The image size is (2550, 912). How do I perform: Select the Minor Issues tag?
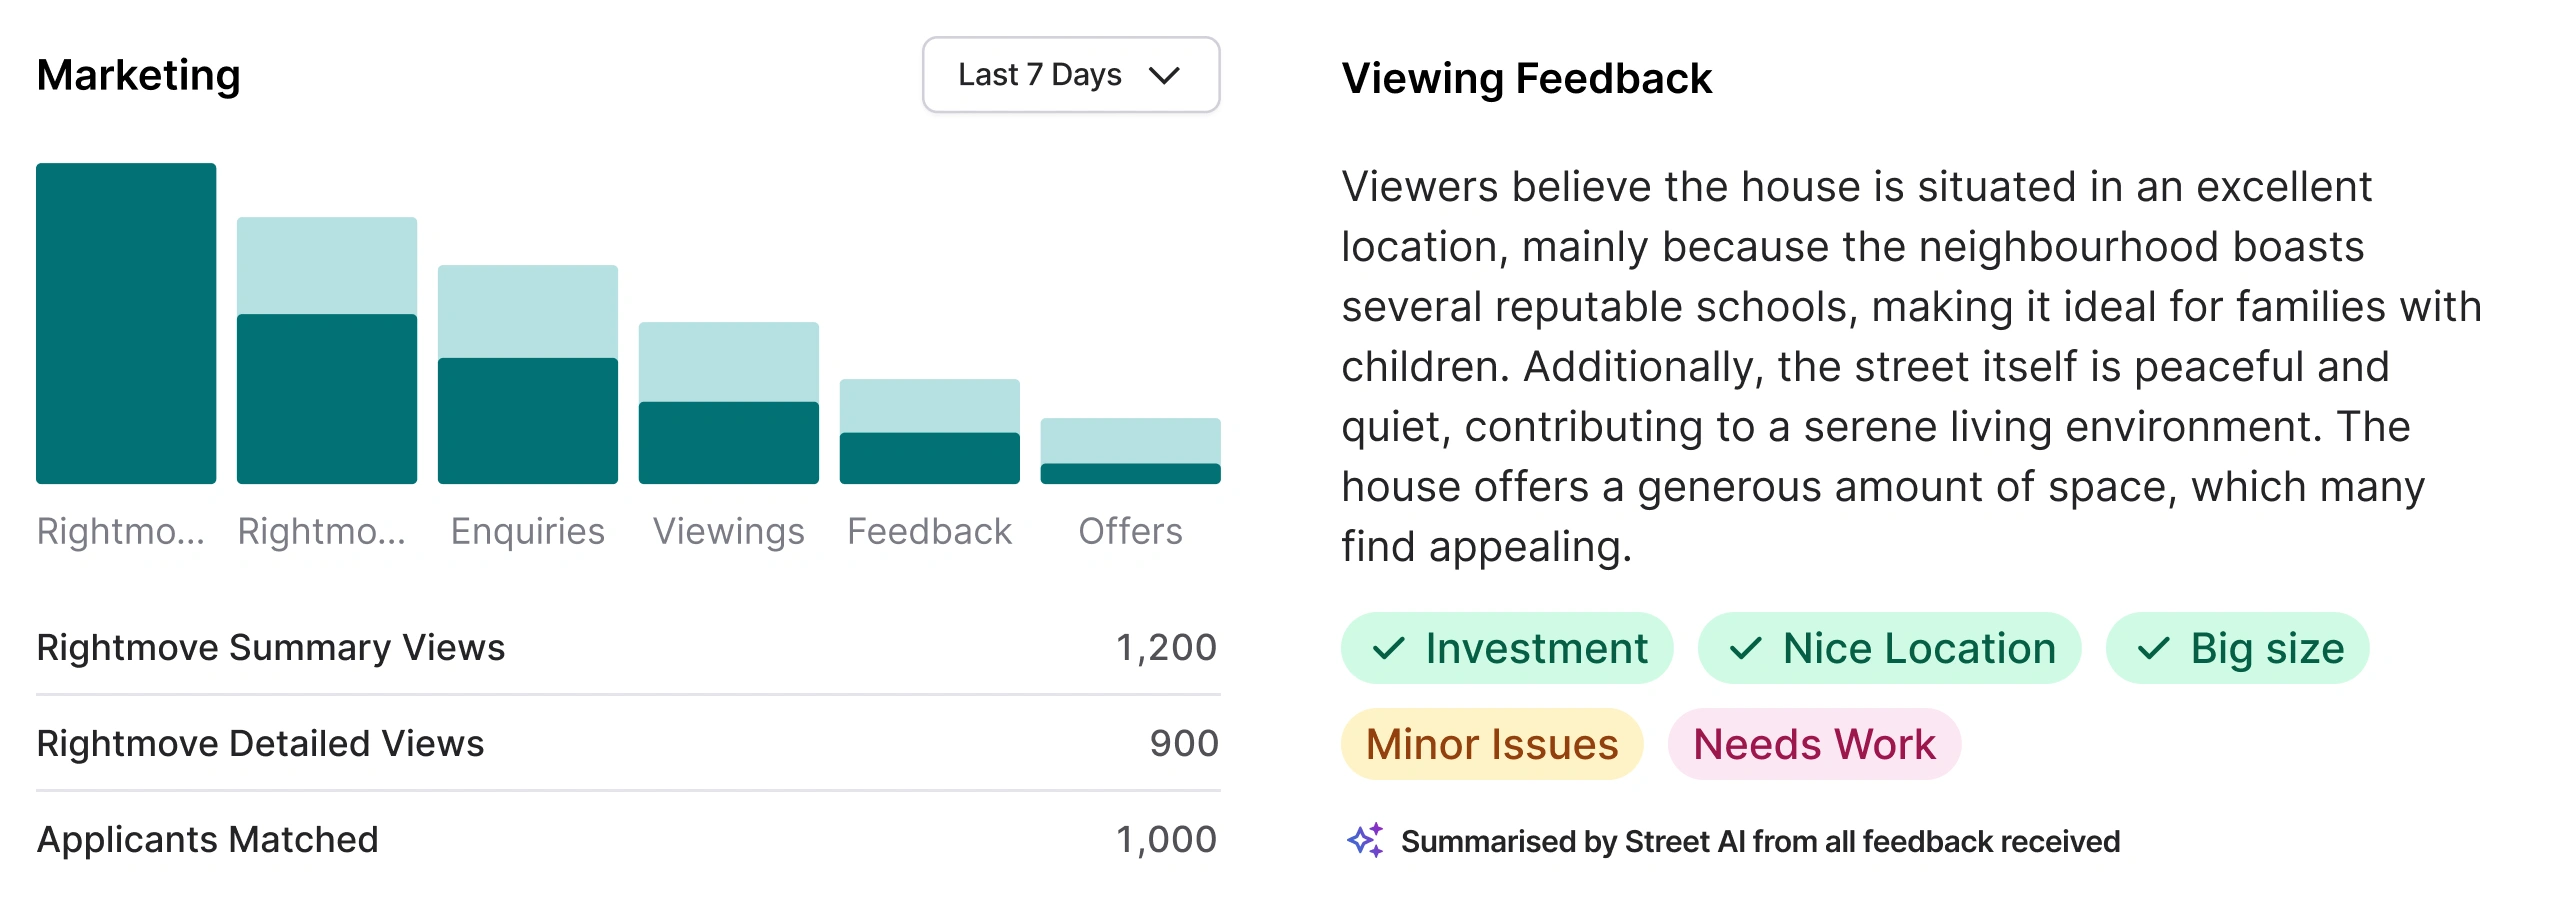[1491, 744]
